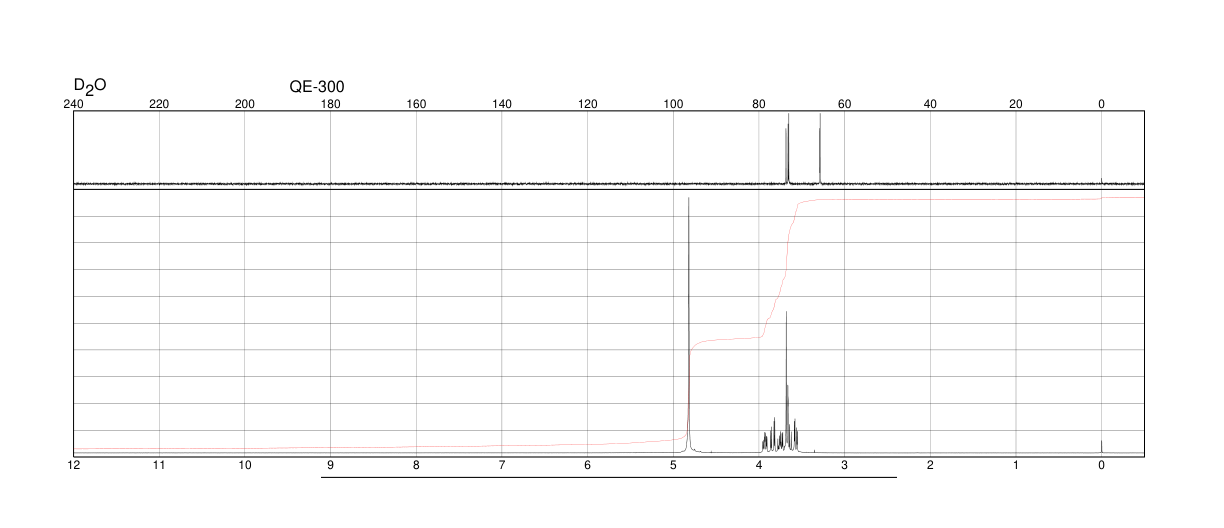Click the 8 tick on proton axis
The width and height of the screenshot is (1224, 528).
pyautogui.click(x=416, y=466)
